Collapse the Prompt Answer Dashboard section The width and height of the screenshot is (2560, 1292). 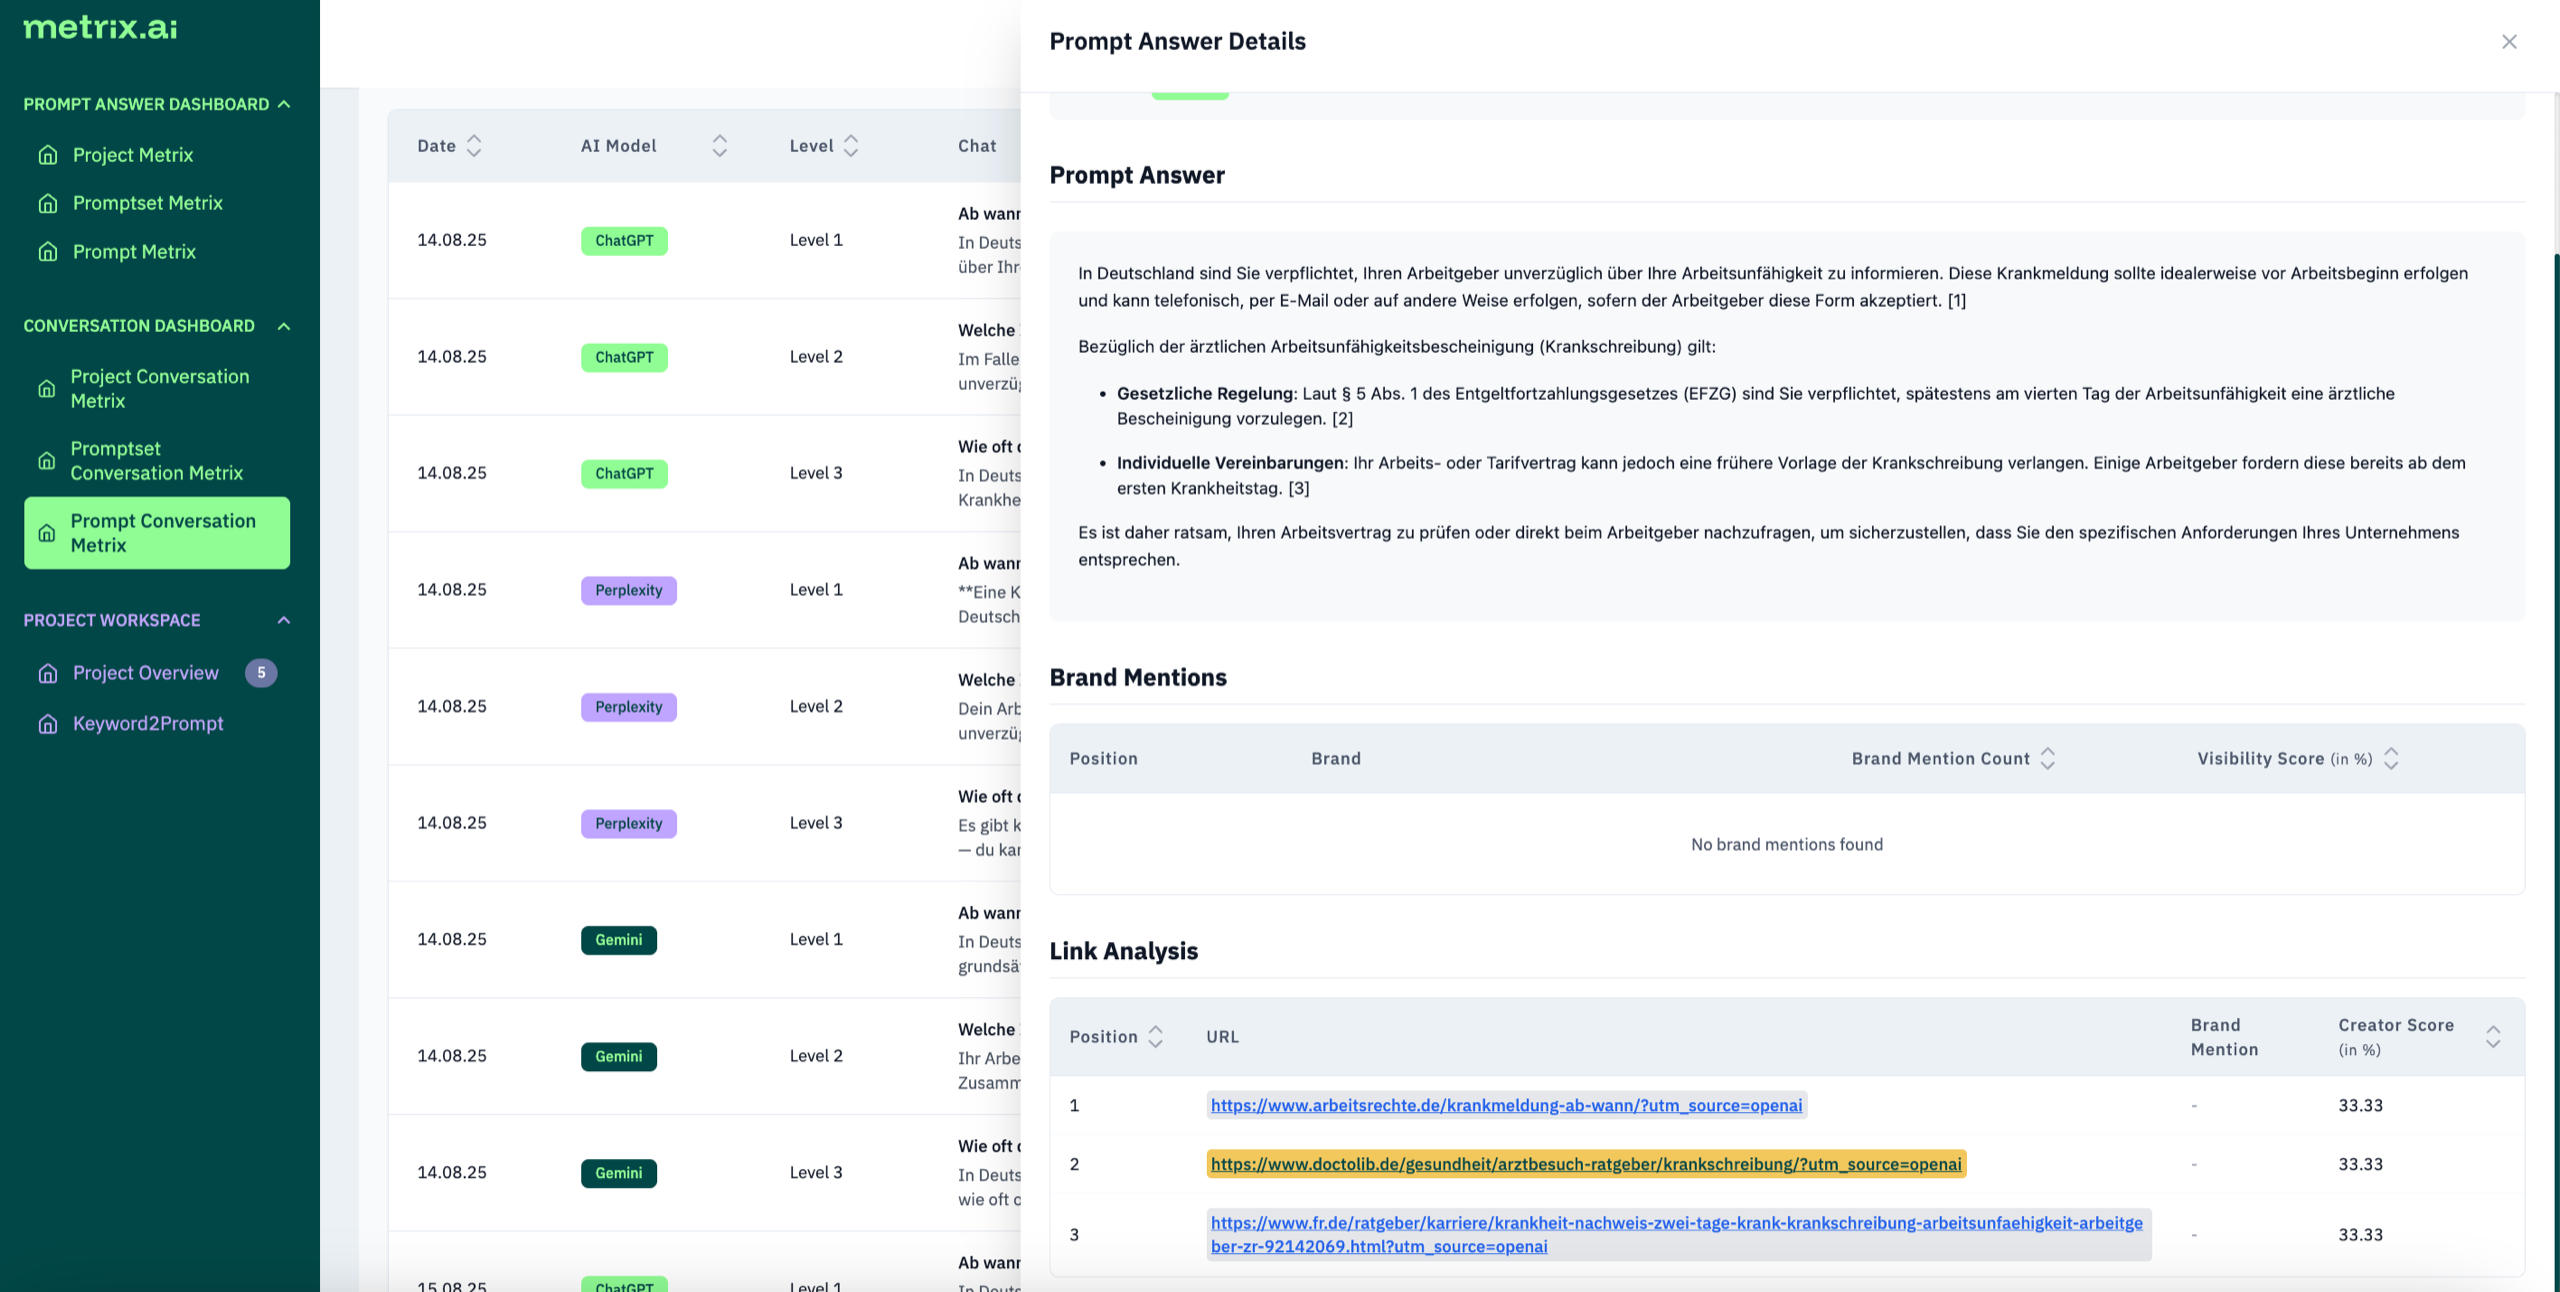284,104
